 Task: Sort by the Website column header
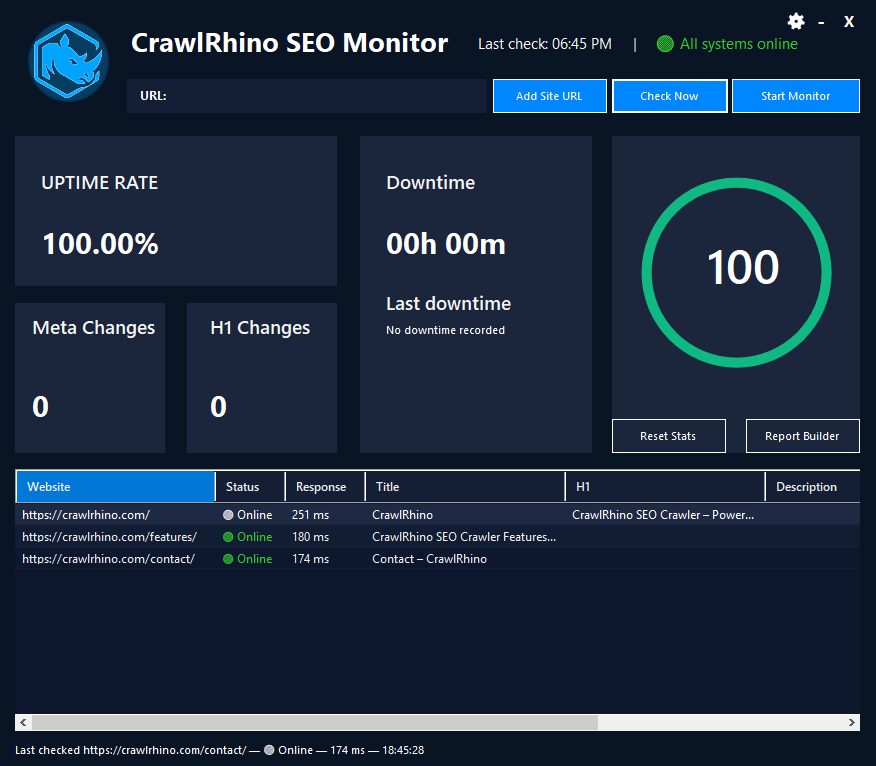[116, 487]
